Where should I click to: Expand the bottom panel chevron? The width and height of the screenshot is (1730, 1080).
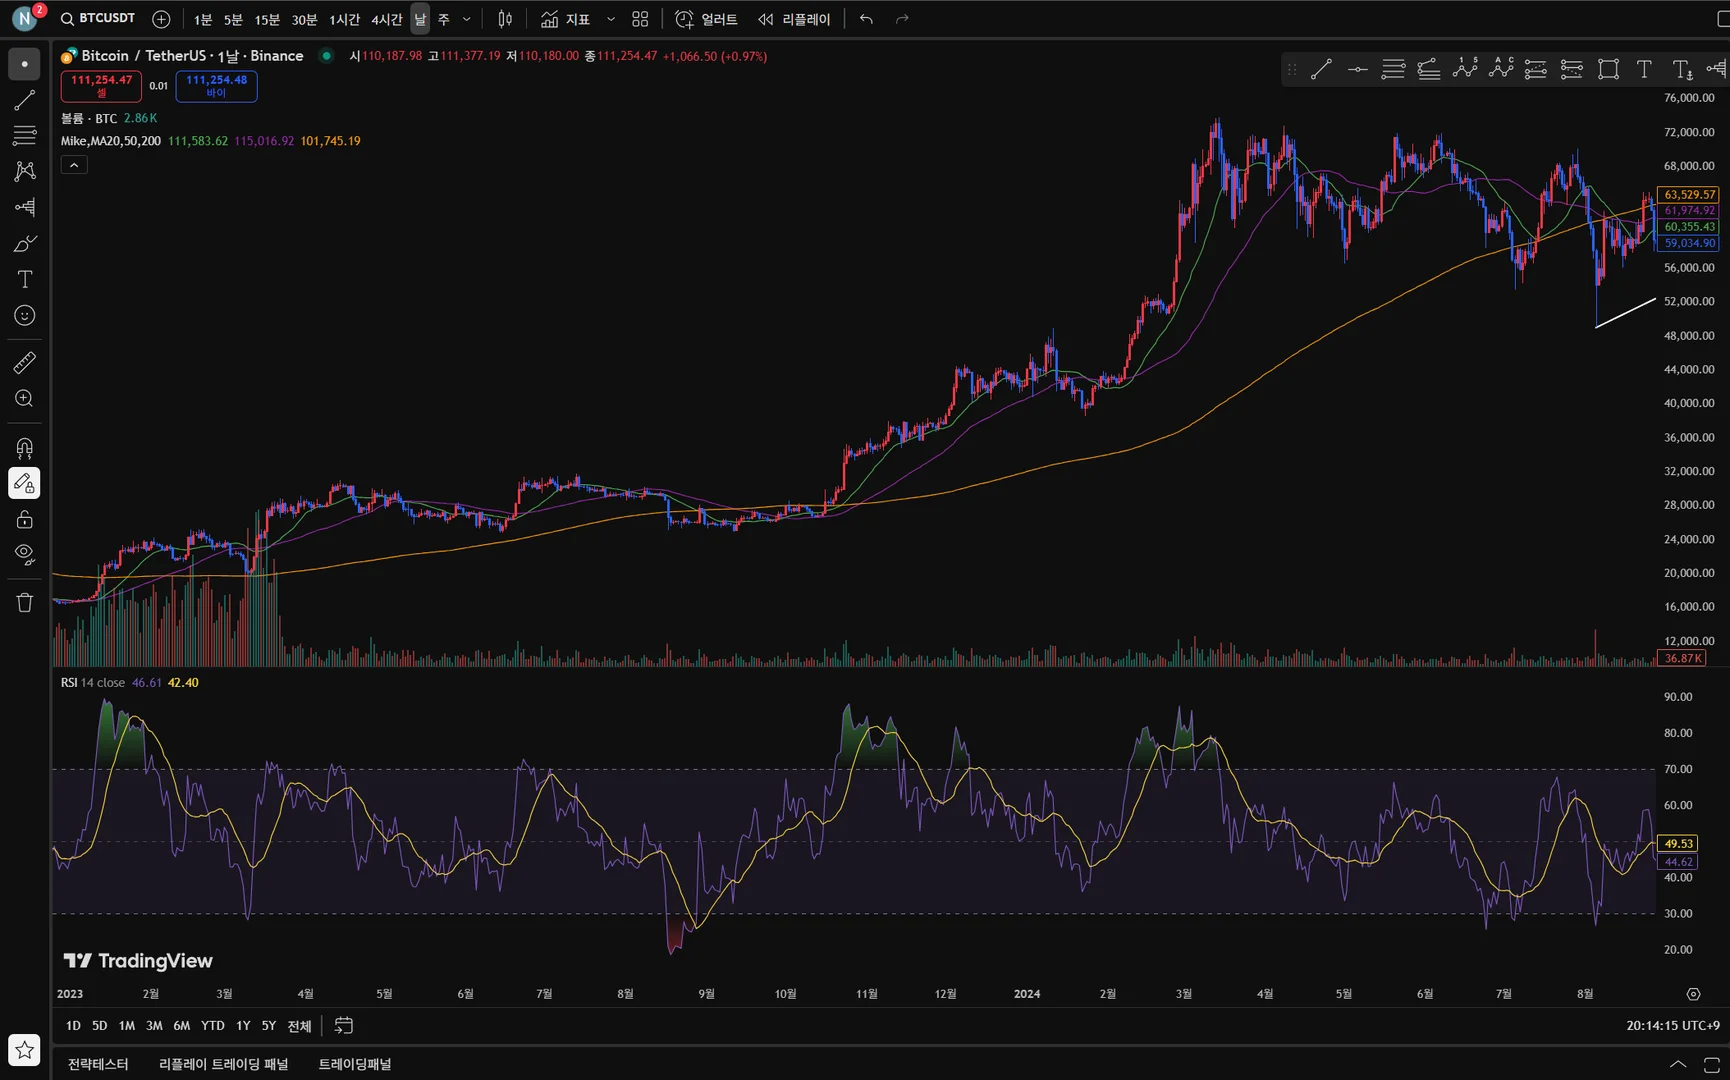coord(1678,1064)
